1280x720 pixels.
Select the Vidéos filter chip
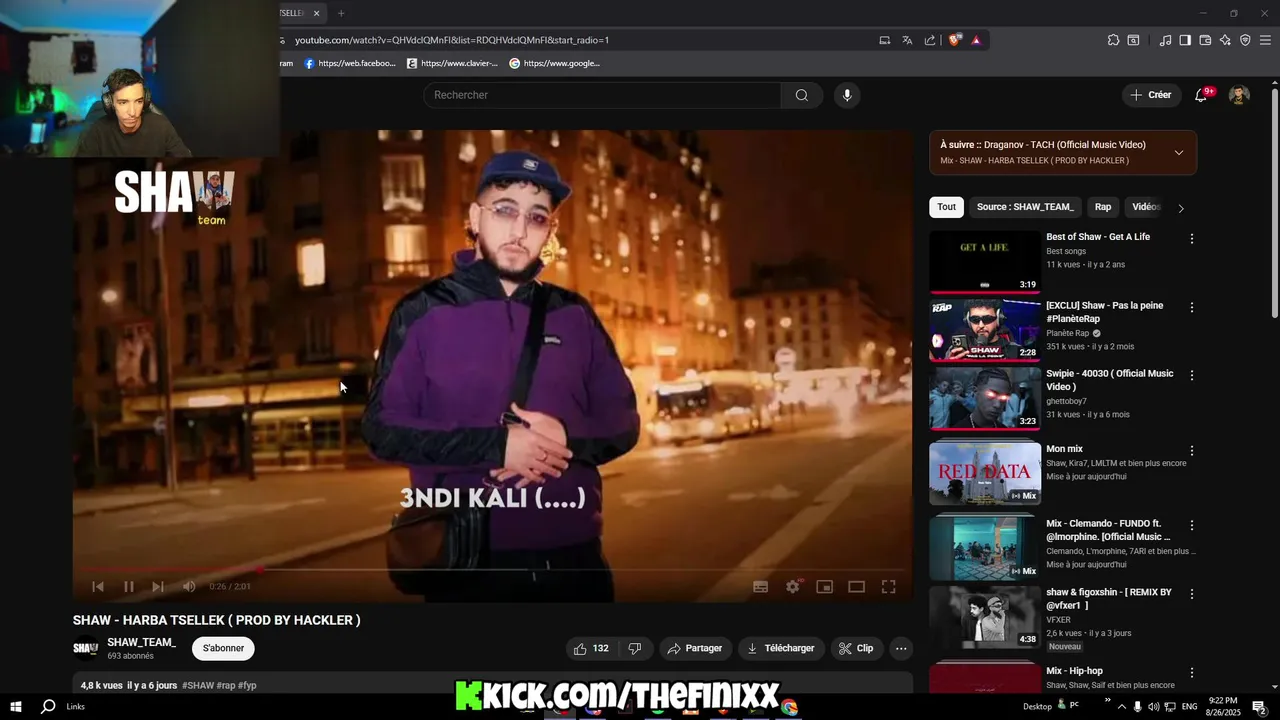point(1145,207)
